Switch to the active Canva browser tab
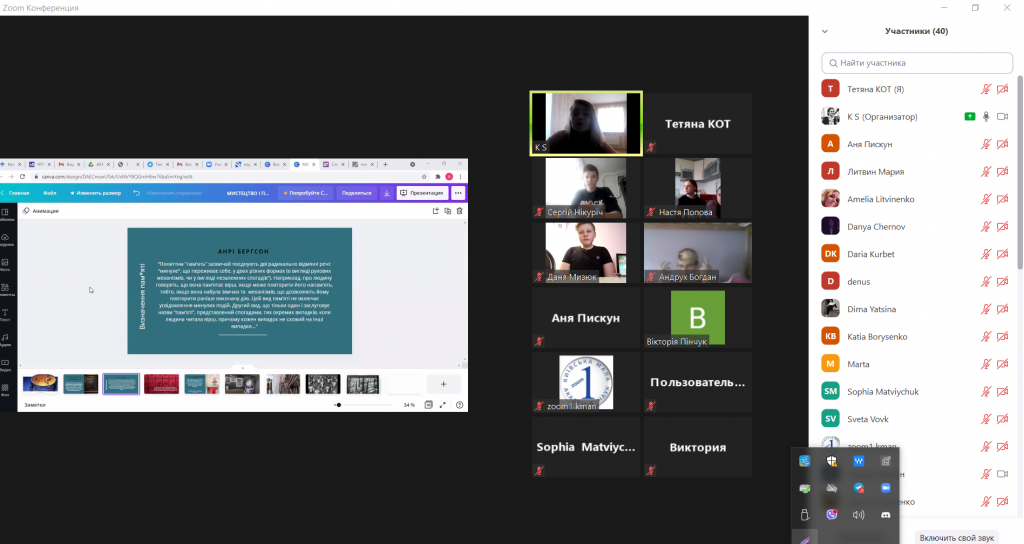The width and height of the screenshot is (1024, 544). point(302,165)
